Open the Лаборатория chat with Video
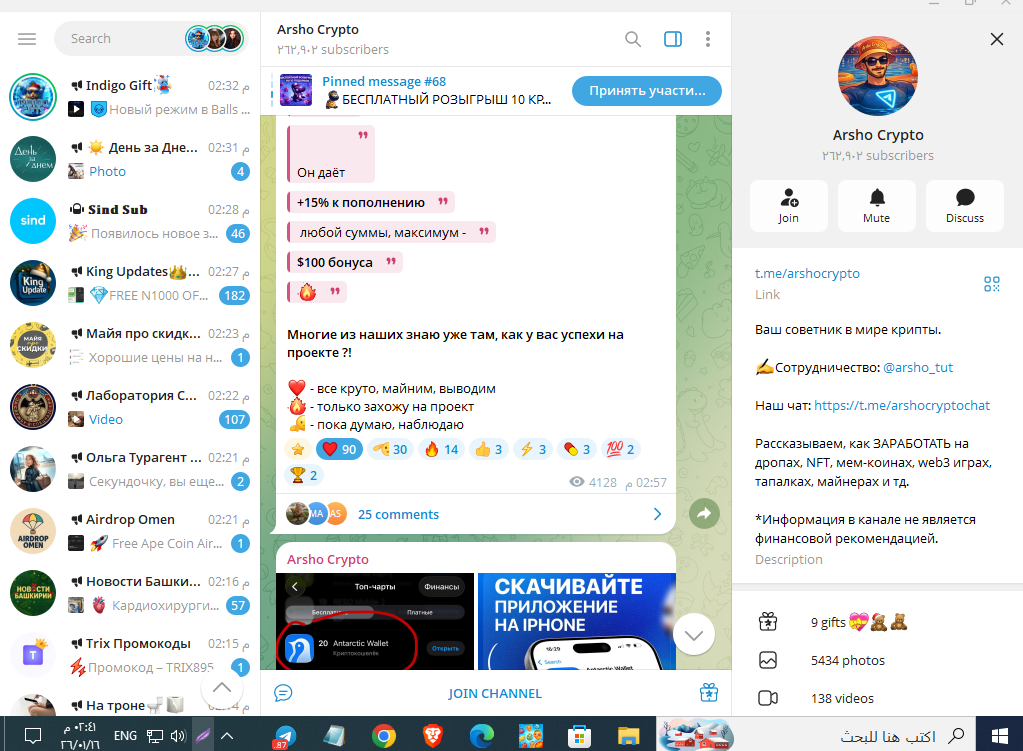Screen dimensions: 1023x751 pyautogui.click(x=130, y=407)
